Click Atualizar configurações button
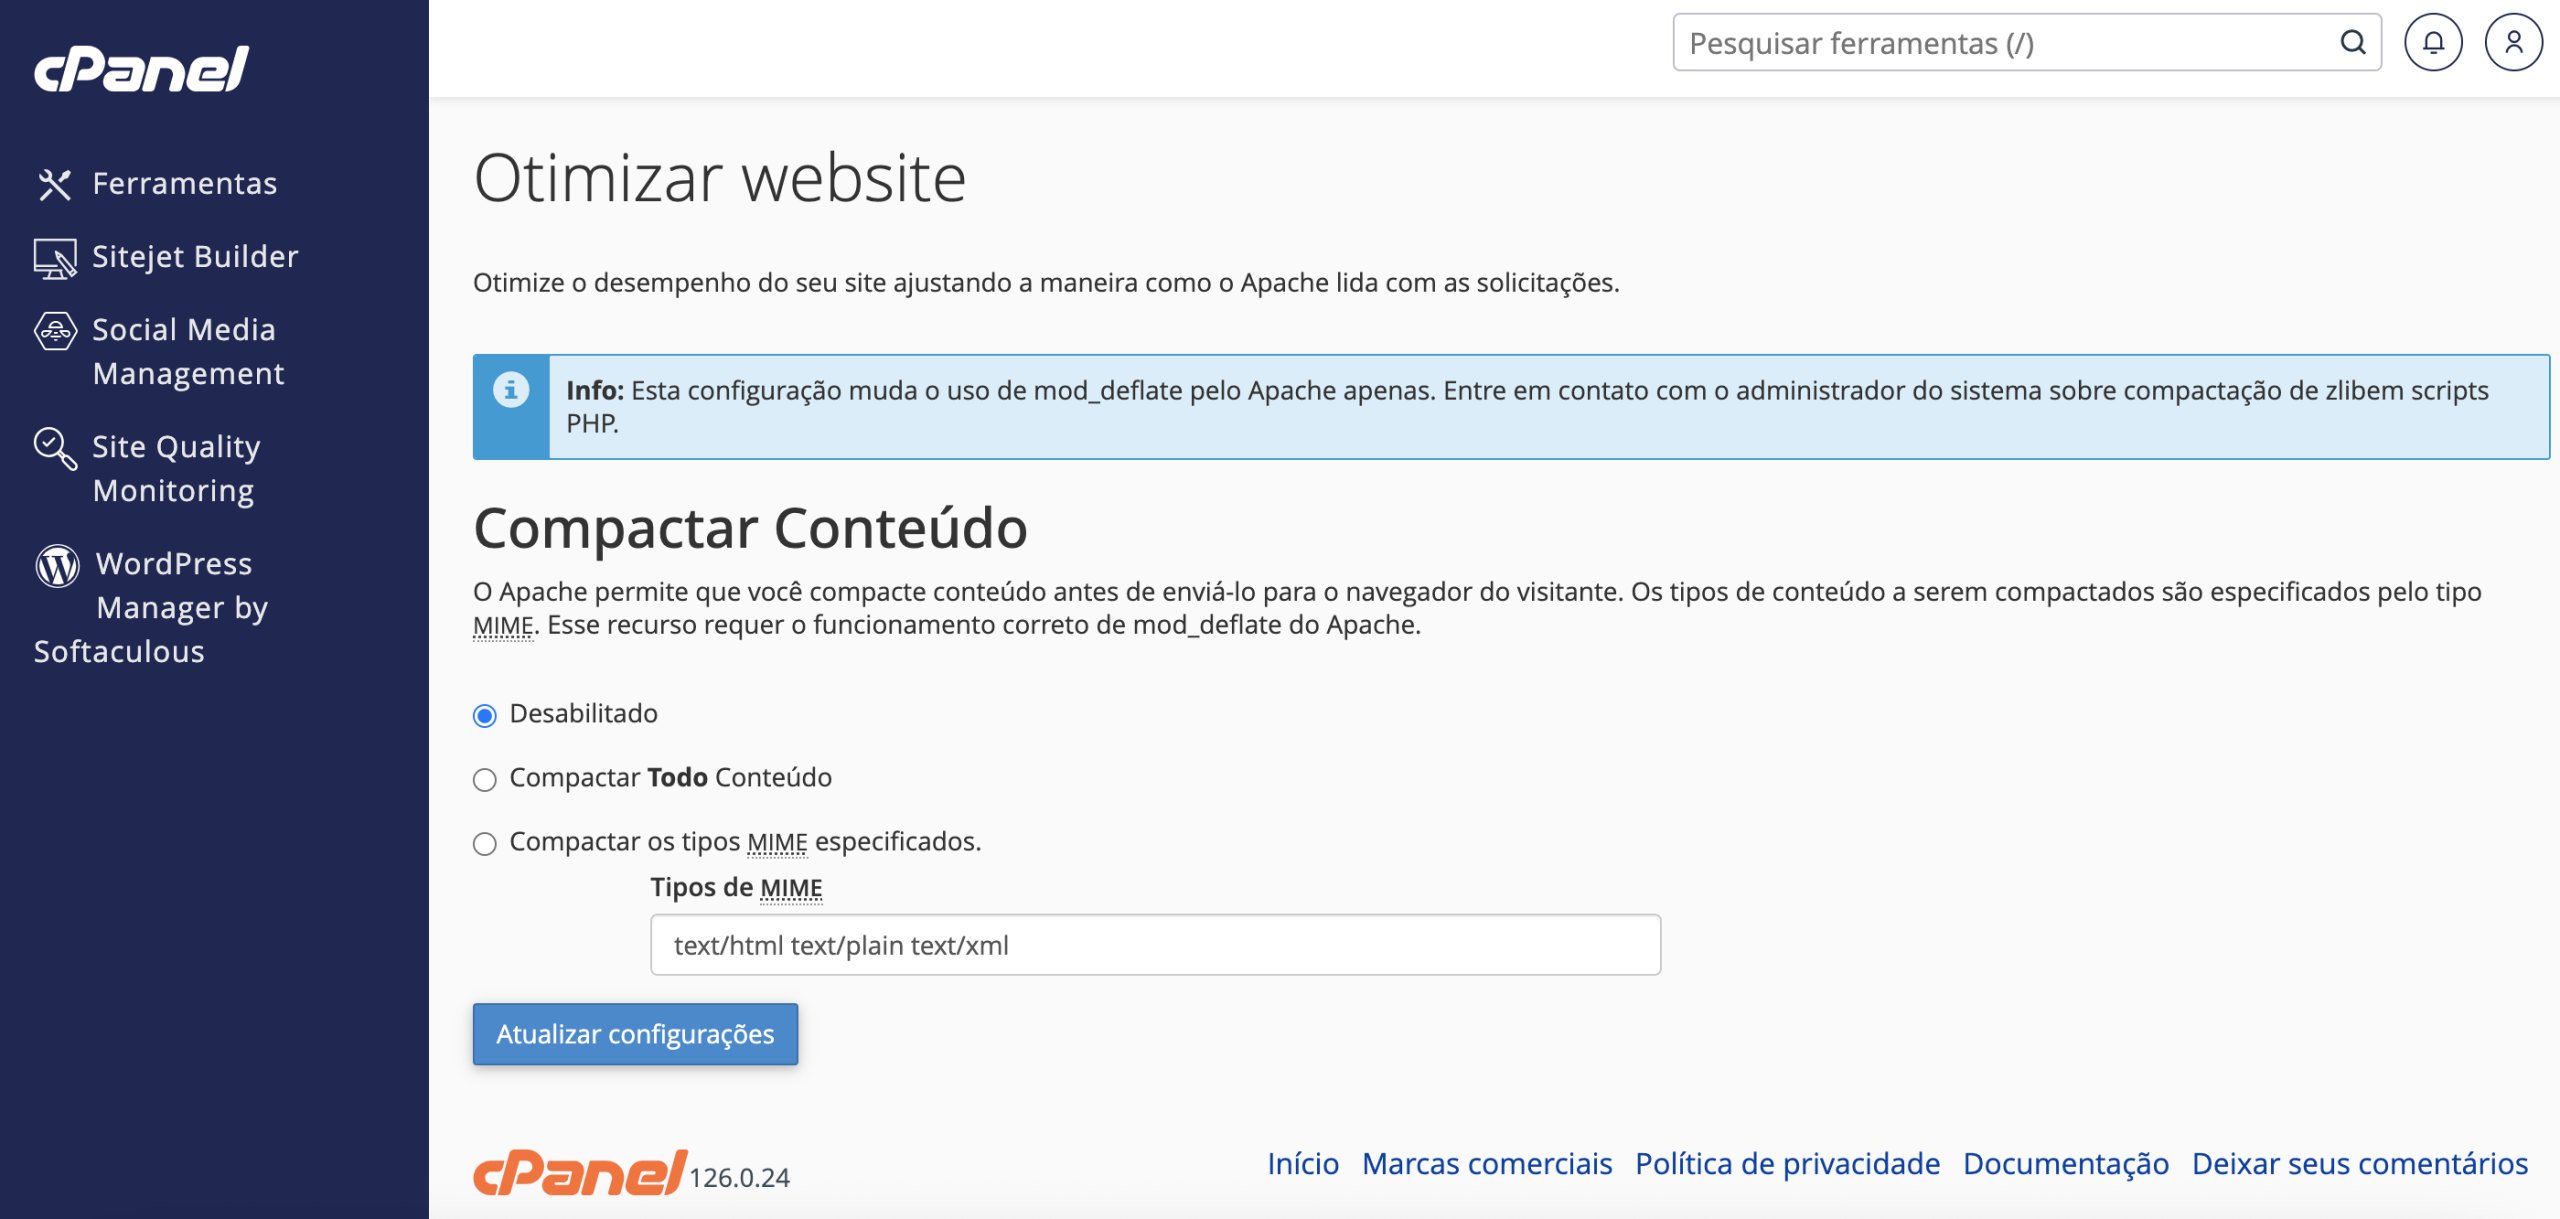The image size is (2560, 1219). coord(635,1034)
